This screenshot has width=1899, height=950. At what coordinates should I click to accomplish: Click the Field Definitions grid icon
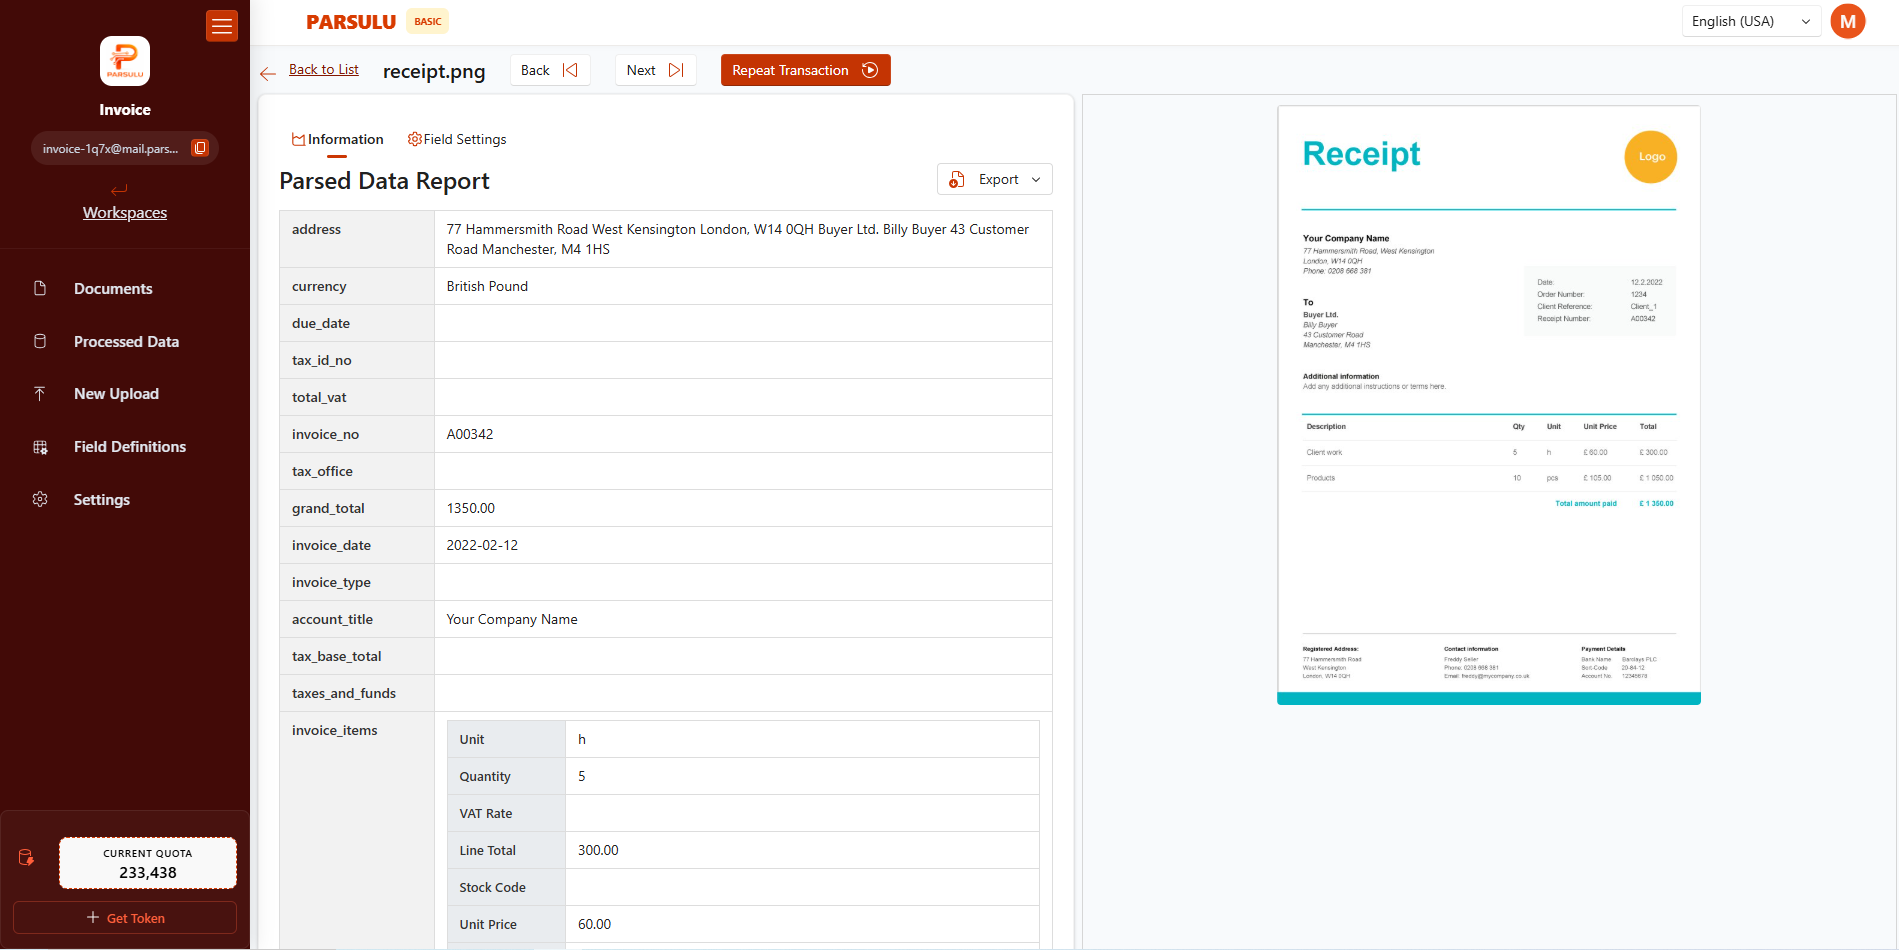click(x=40, y=447)
